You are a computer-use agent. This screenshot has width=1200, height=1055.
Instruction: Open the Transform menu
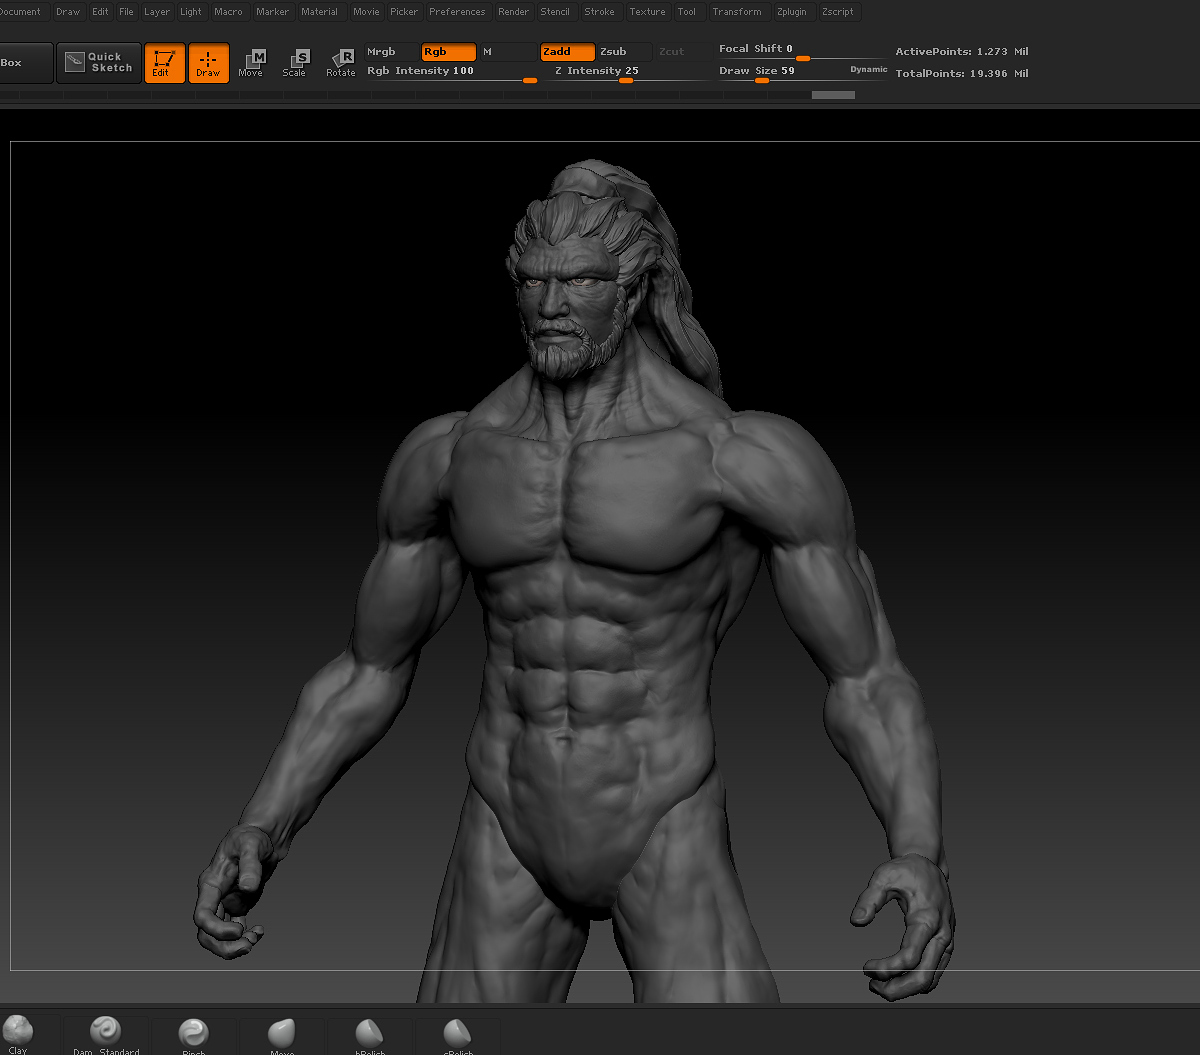[x=737, y=12]
